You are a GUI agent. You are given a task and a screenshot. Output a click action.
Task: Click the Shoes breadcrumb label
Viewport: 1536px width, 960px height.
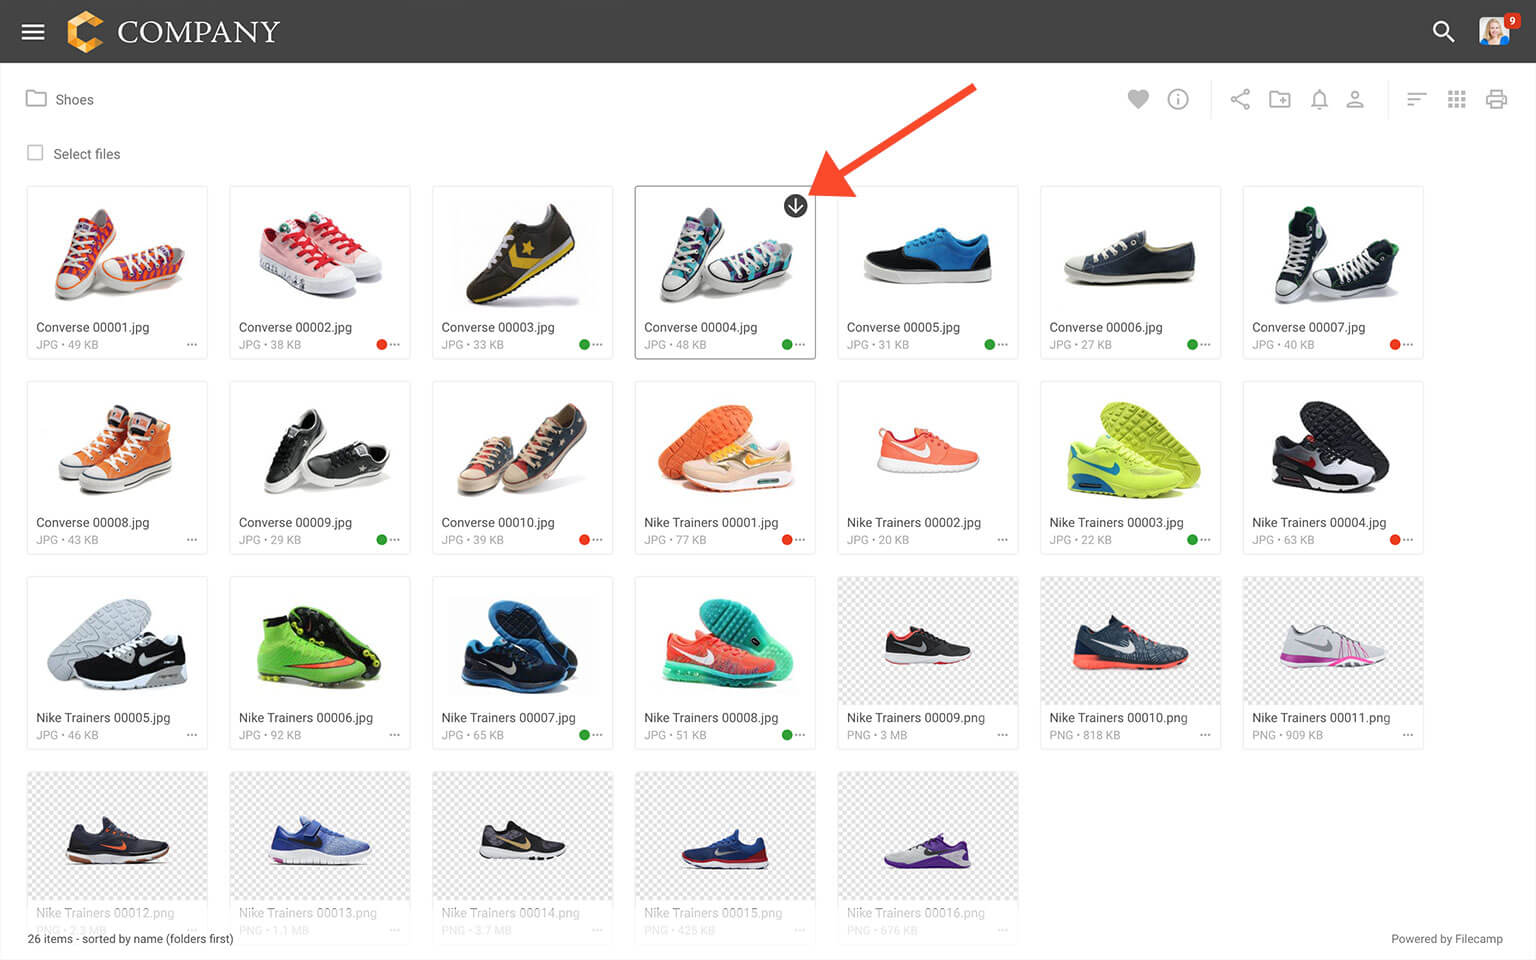tap(74, 100)
